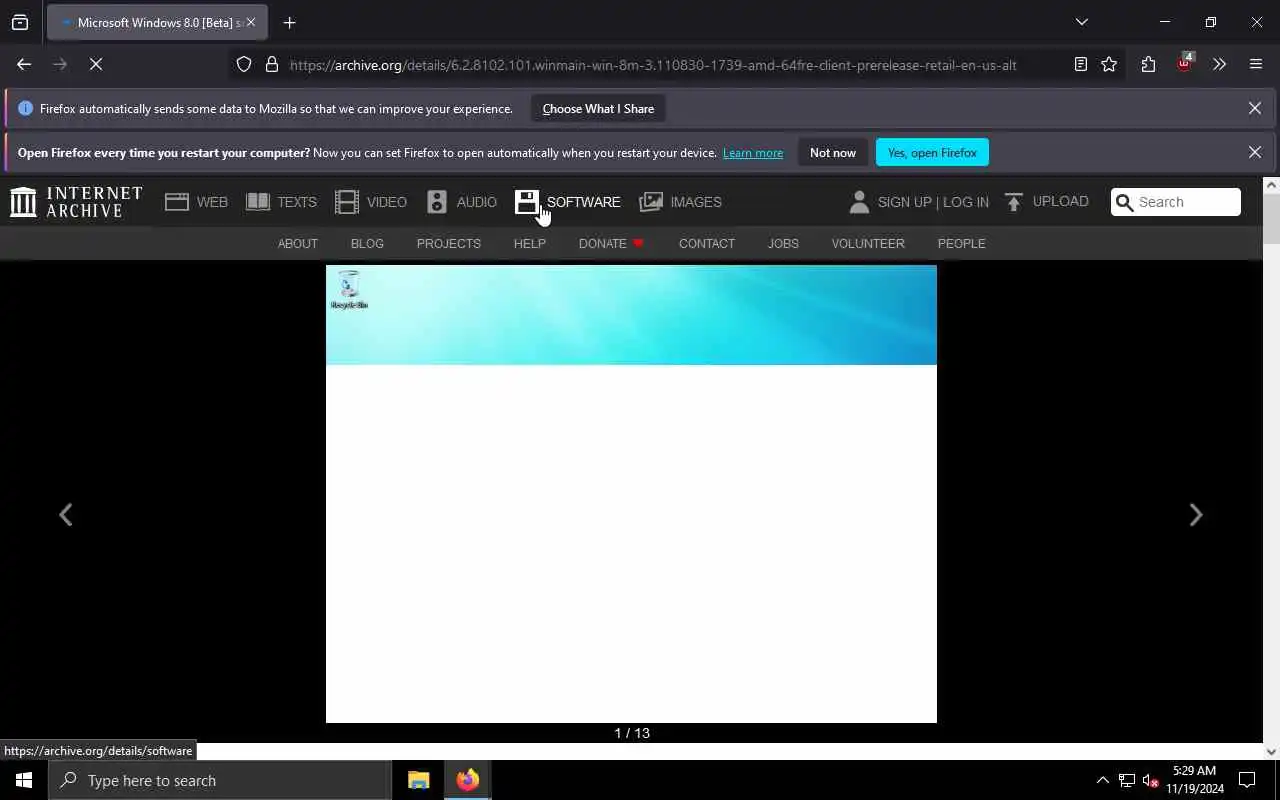
Task: Click the UPLOAD link
Action: (1046, 202)
